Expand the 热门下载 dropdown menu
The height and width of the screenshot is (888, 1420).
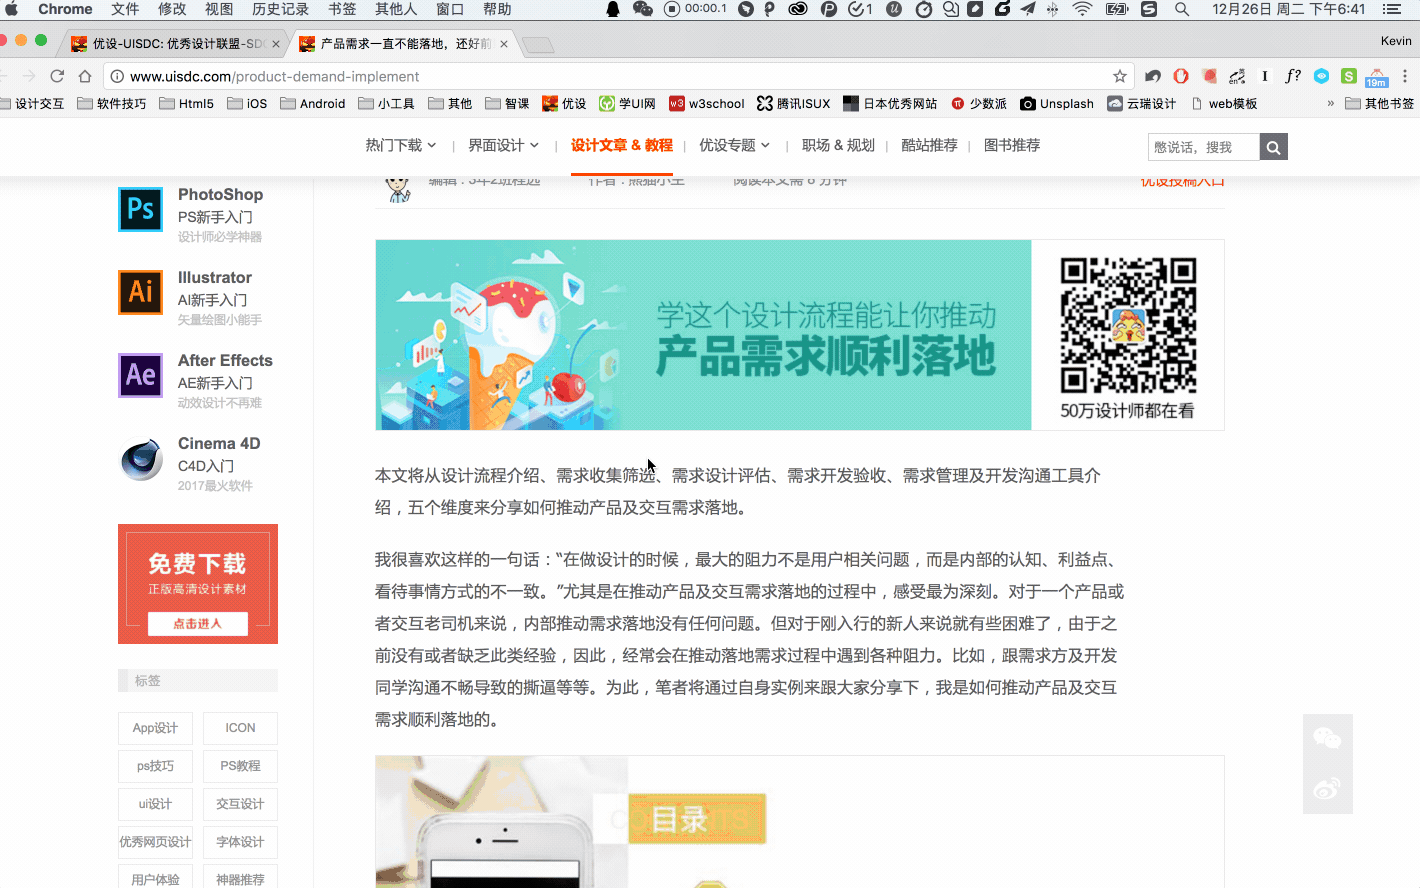tap(401, 146)
